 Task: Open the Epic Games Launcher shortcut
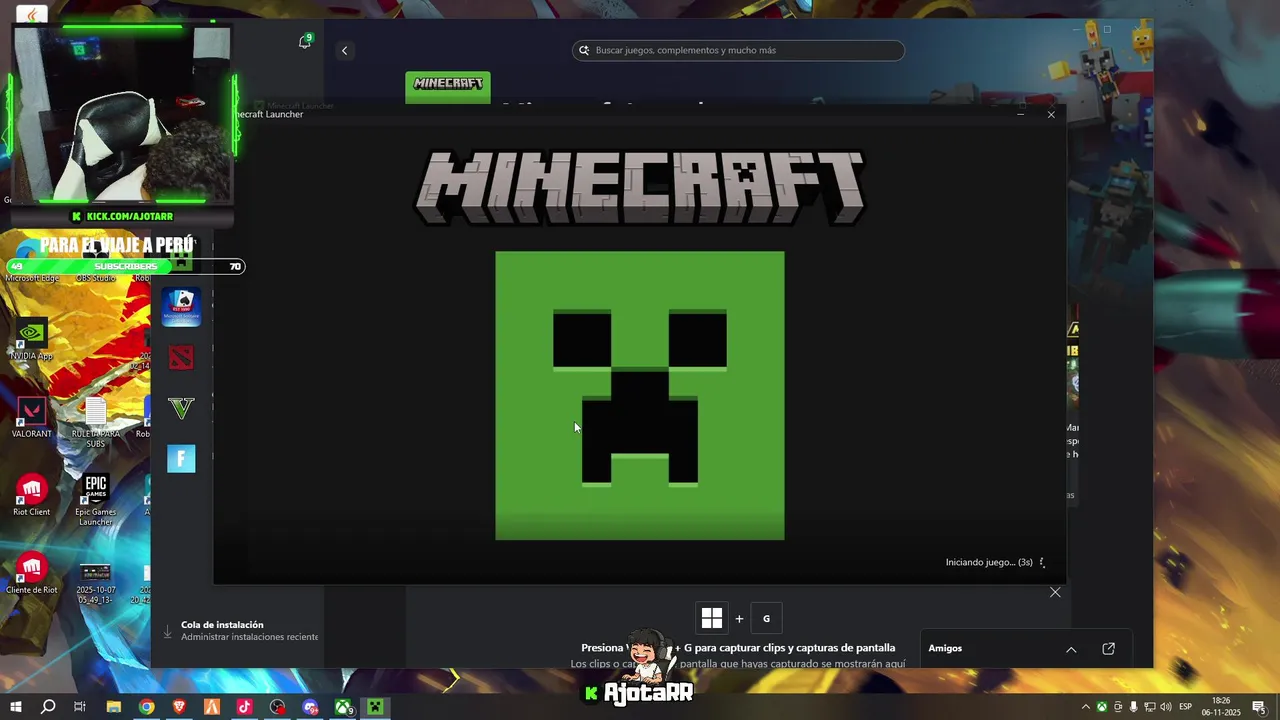[x=96, y=500]
